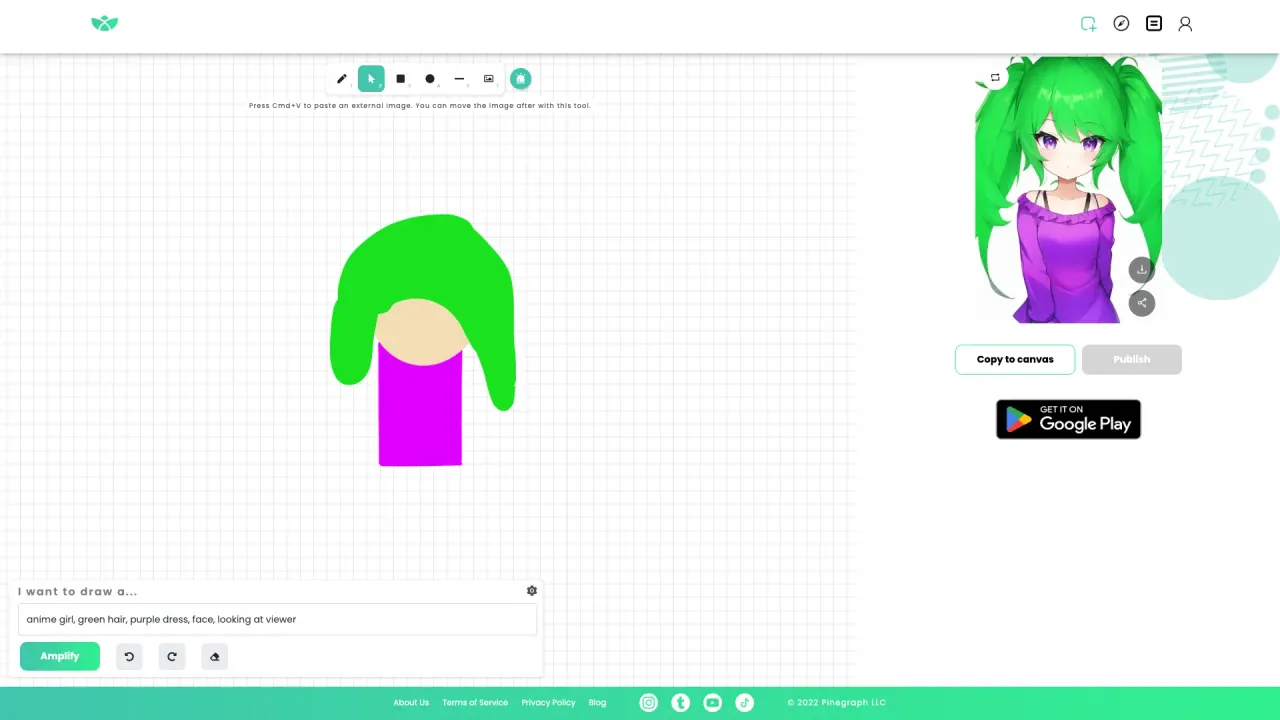Undo the last canvas action
1280x720 pixels.
click(129, 657)
